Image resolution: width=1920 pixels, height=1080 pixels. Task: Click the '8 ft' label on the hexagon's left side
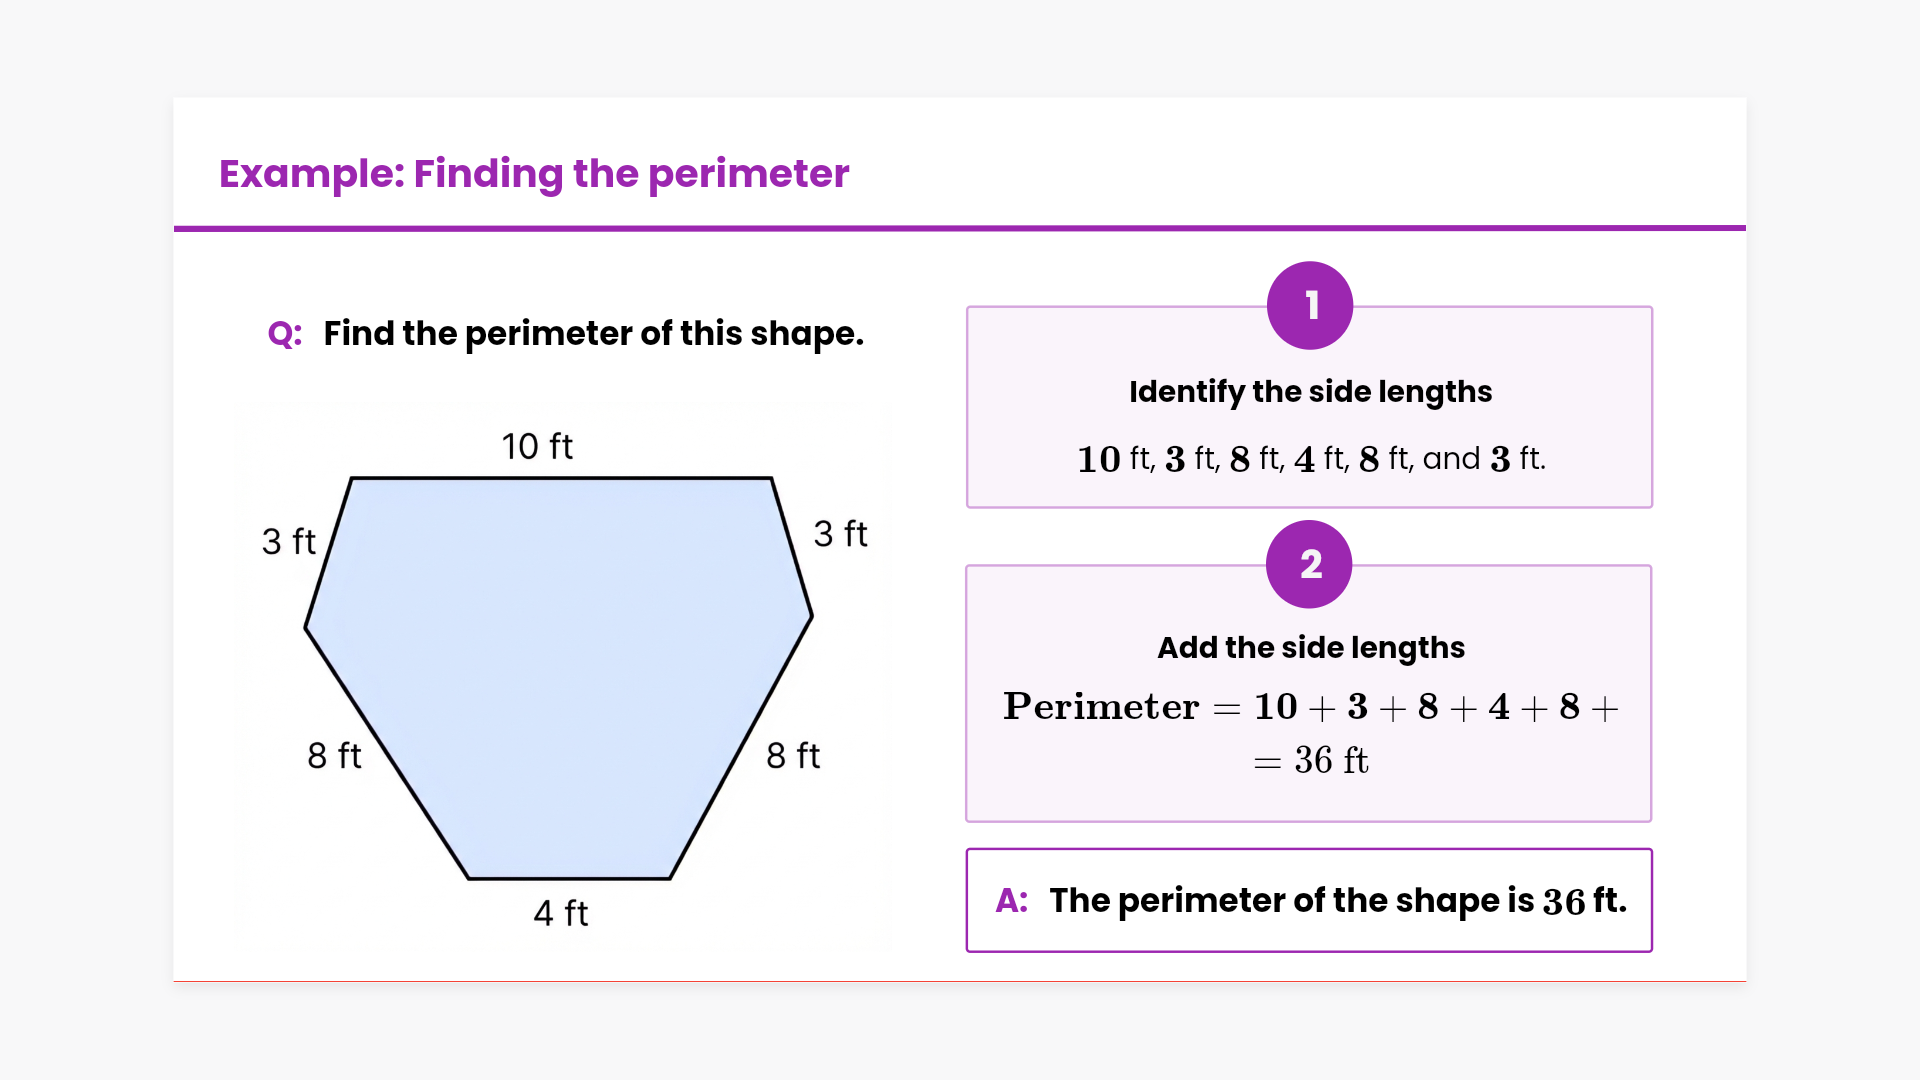click(x=334, y=756)
